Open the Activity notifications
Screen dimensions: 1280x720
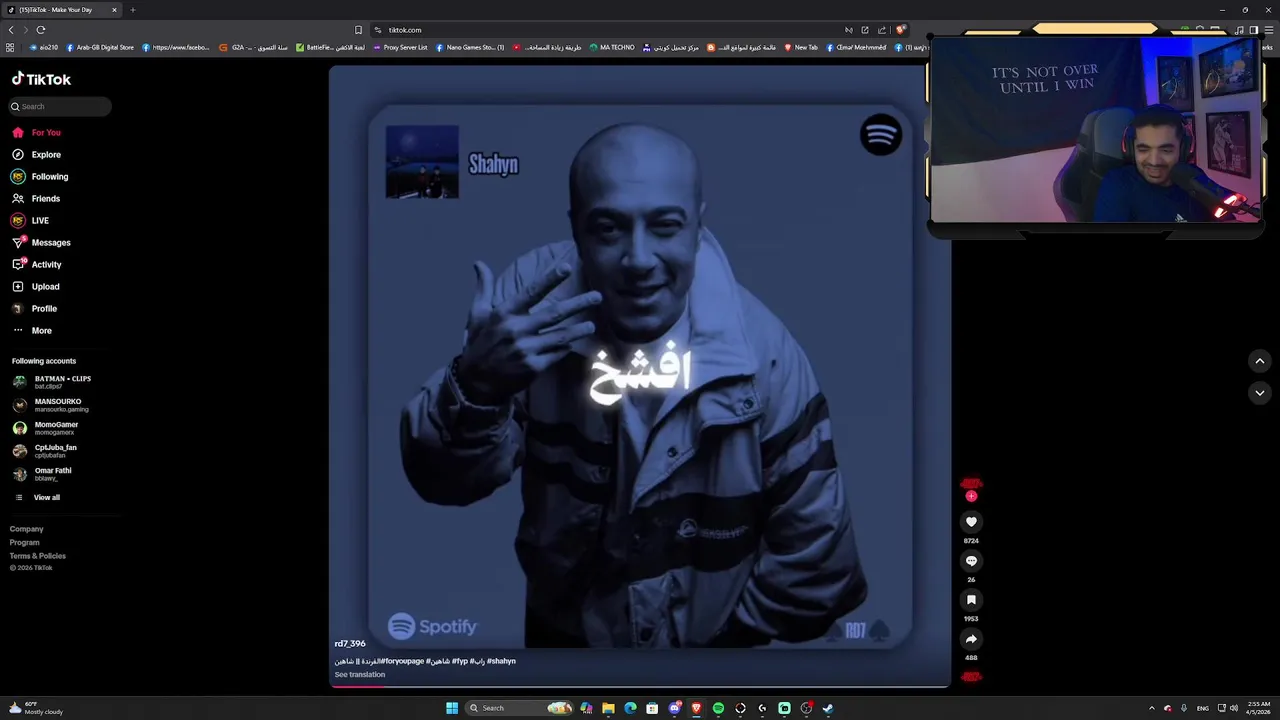point(36,265)
